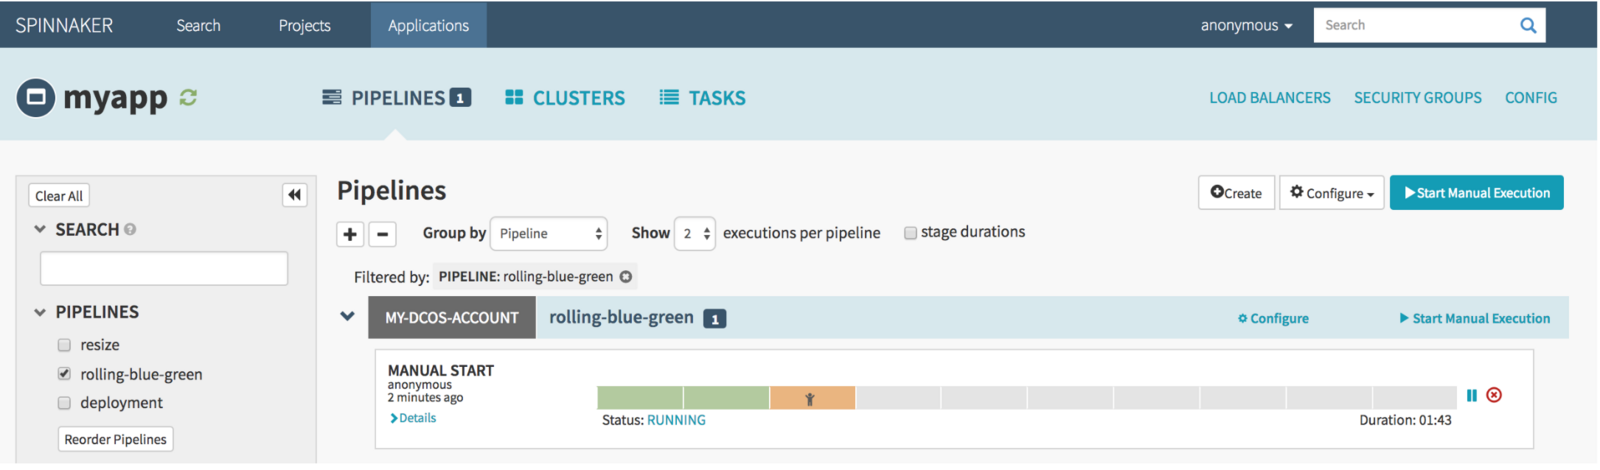Remove the rolling-blue-green pipeline filter tag
Viewport: 1600px width, 470px height.
(626, 277)
